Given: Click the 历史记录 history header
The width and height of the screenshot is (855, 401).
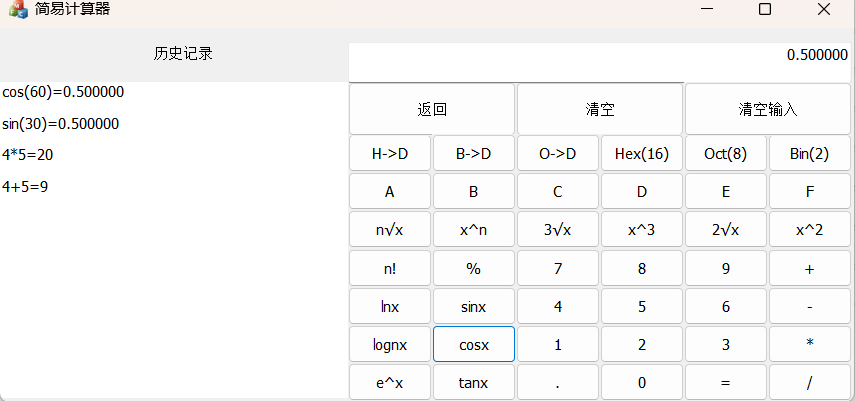Looking at the screenshot, I should [183, 54].
